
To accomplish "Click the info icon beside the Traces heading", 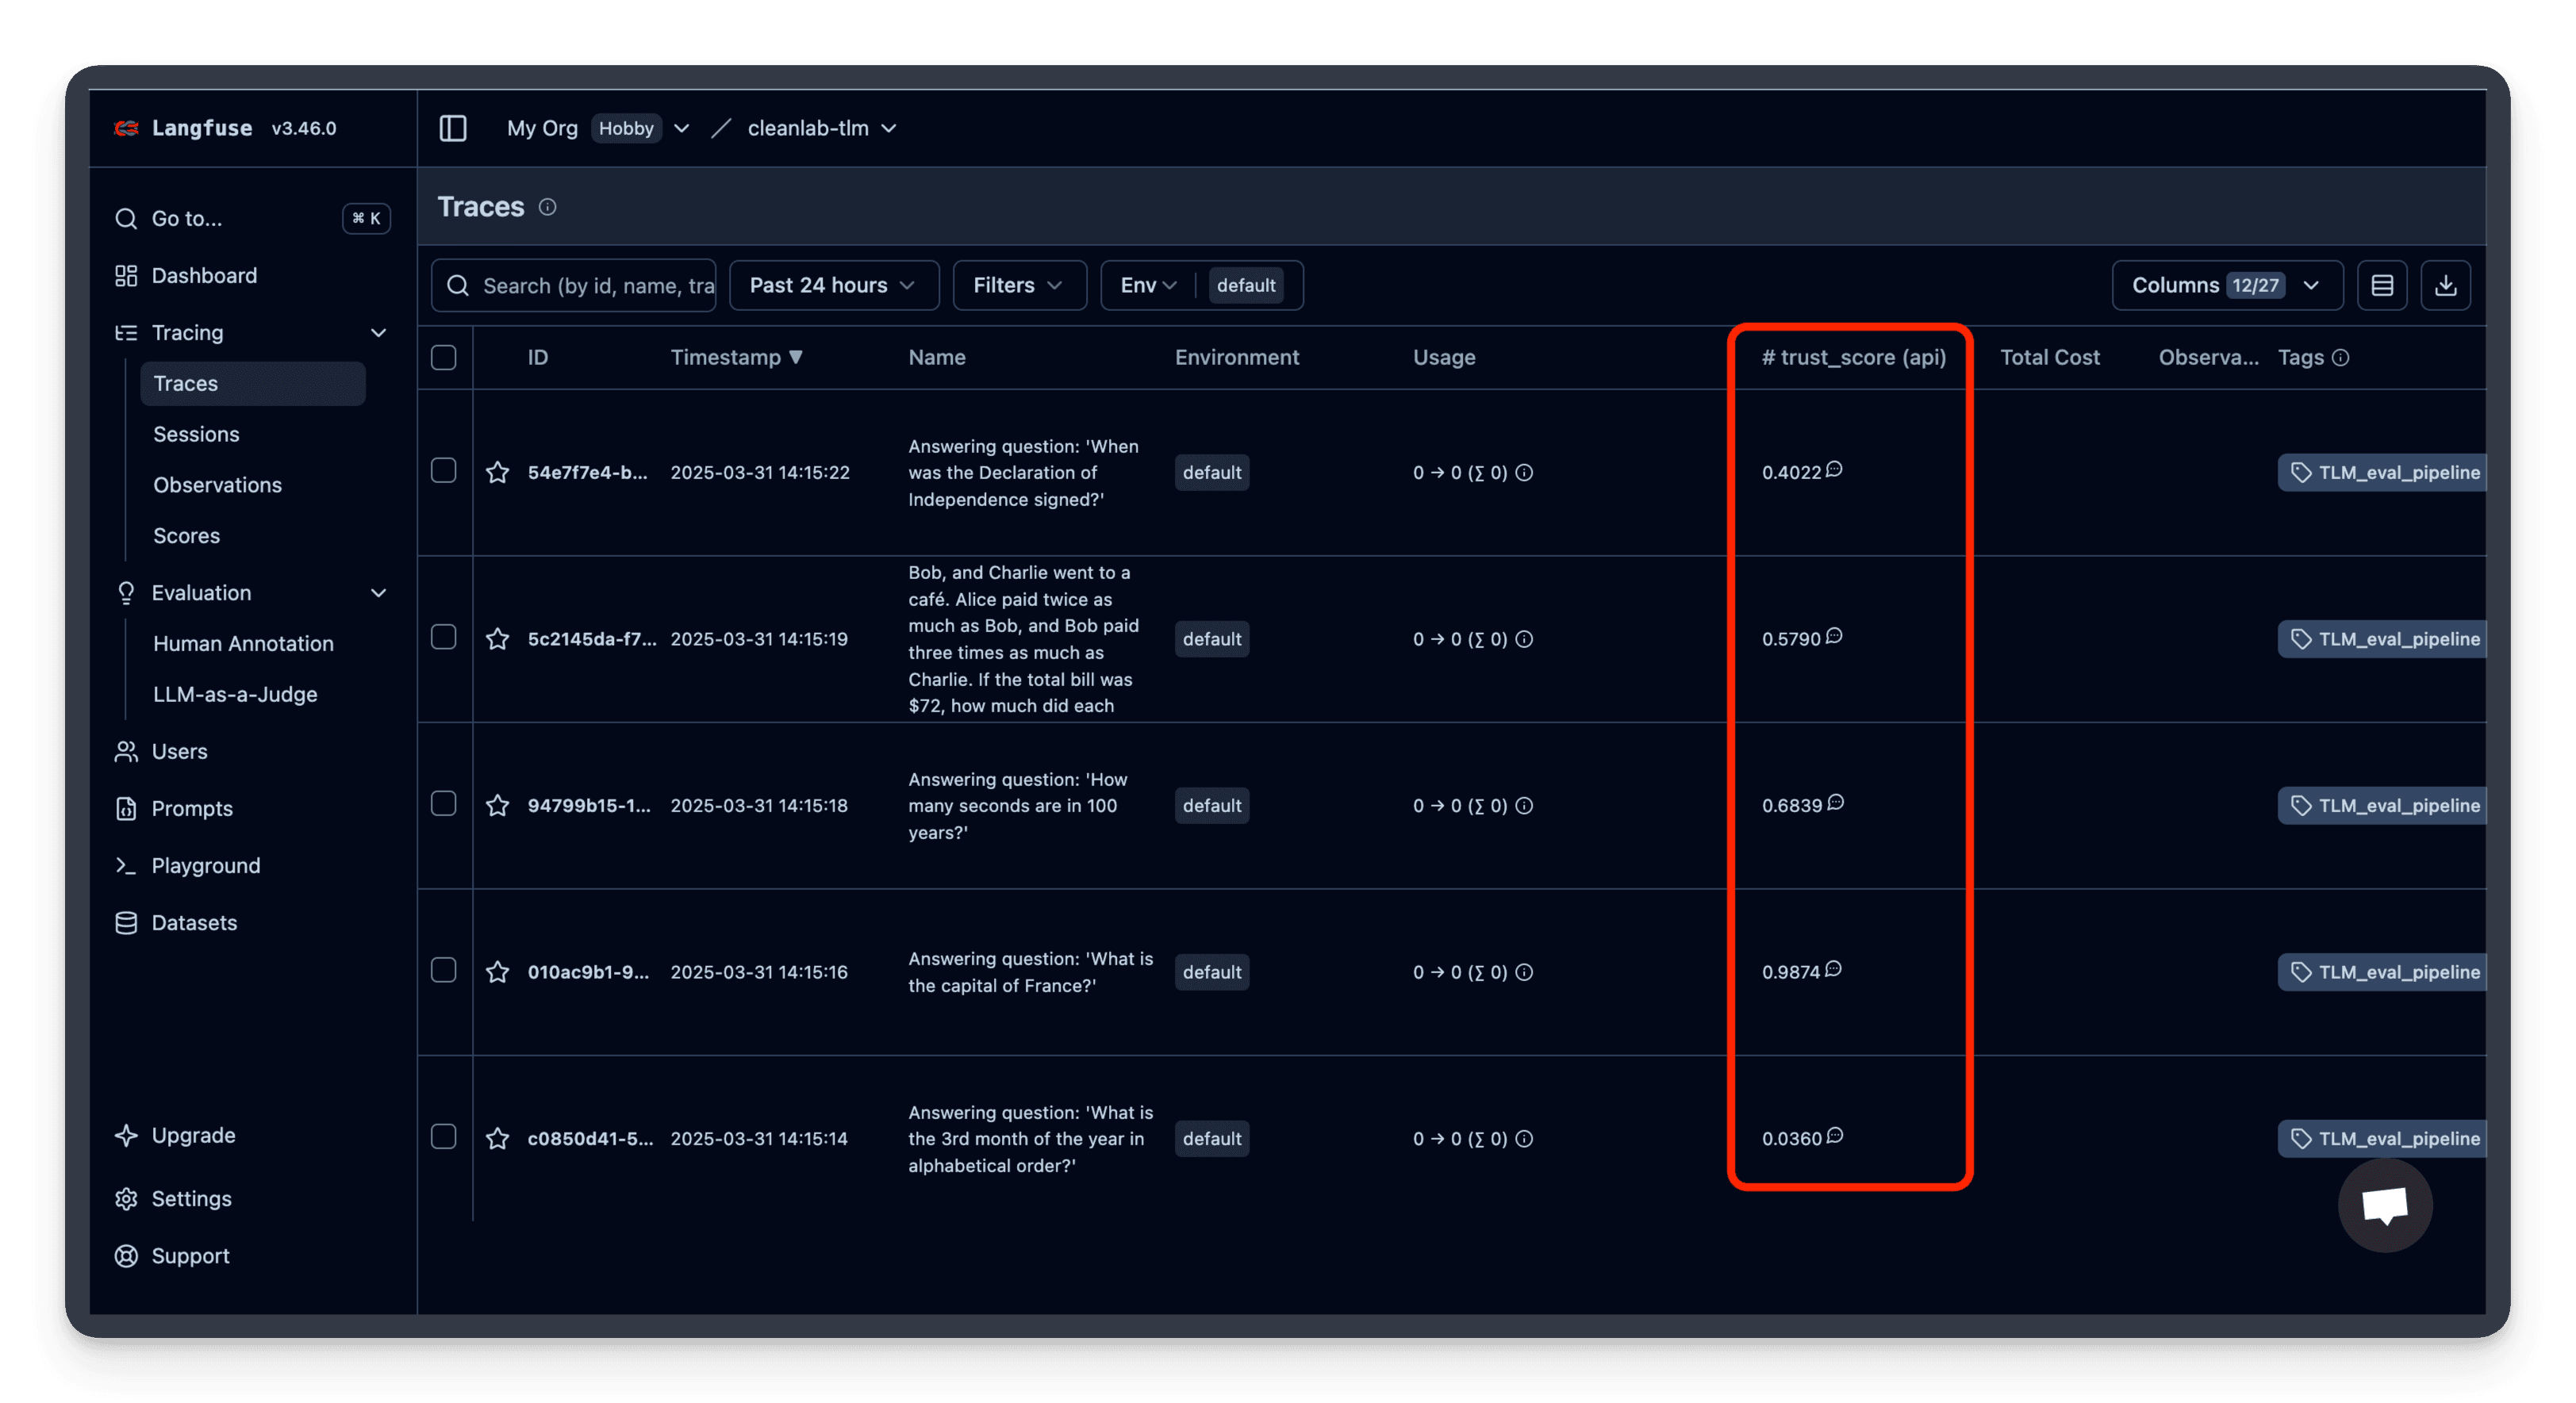I will click(548, 207).
